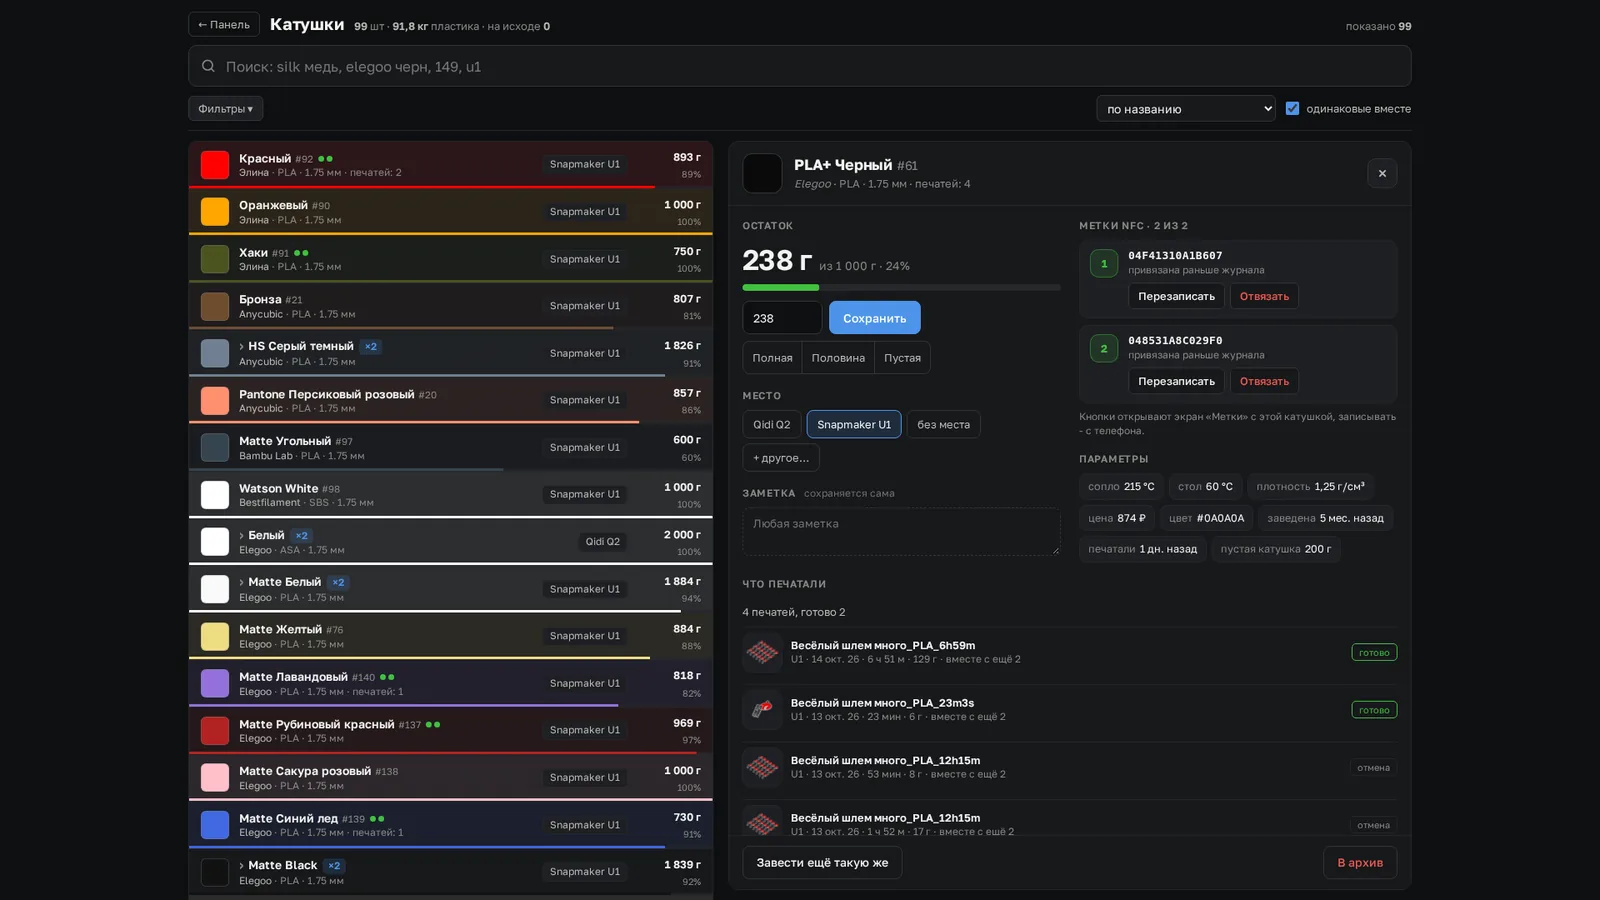This screenshot has height=900, width=1600.
Task: Select the Qidi Q2 location option
Action: [771, 425]
